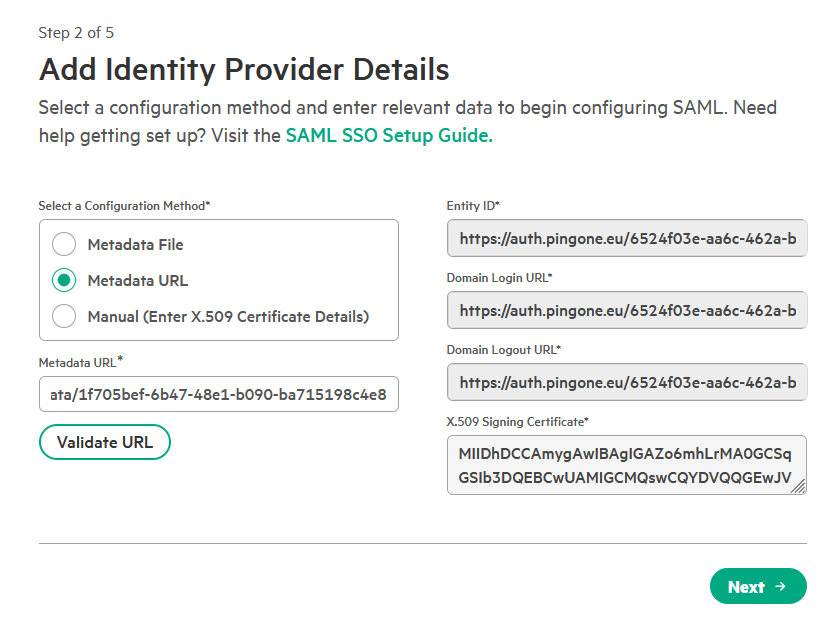Choose Manual X.509 Certificate Details radio

pos(64,317)
